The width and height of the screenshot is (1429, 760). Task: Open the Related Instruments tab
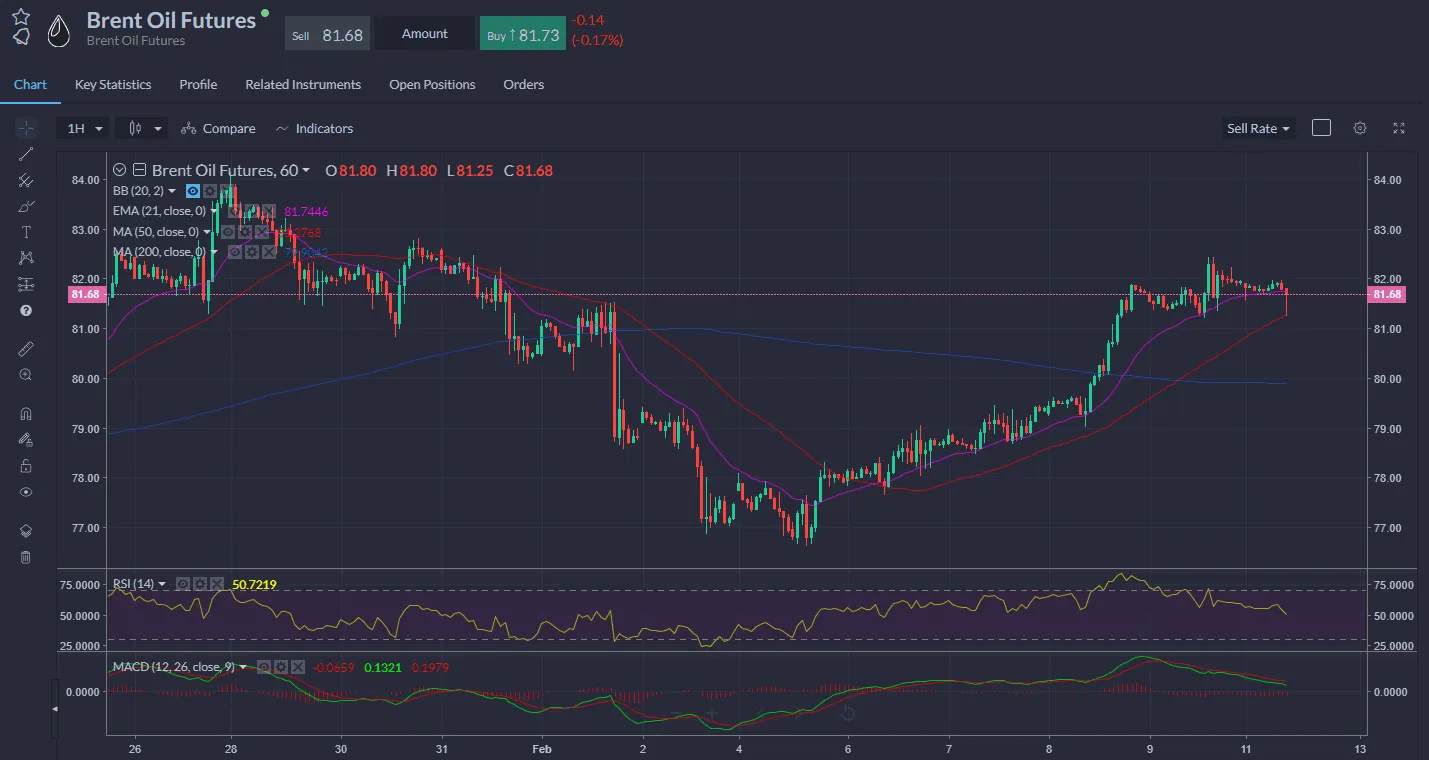303,84
